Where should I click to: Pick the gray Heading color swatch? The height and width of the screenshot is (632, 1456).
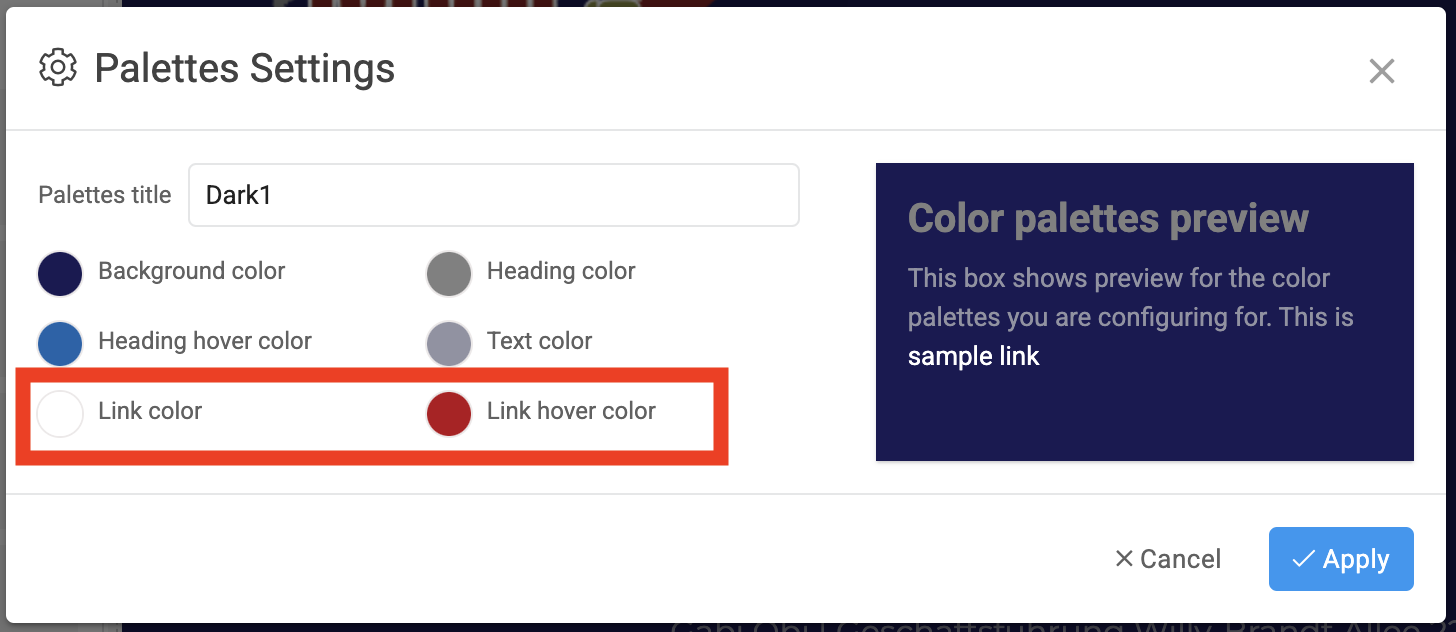tap(449, 274)
